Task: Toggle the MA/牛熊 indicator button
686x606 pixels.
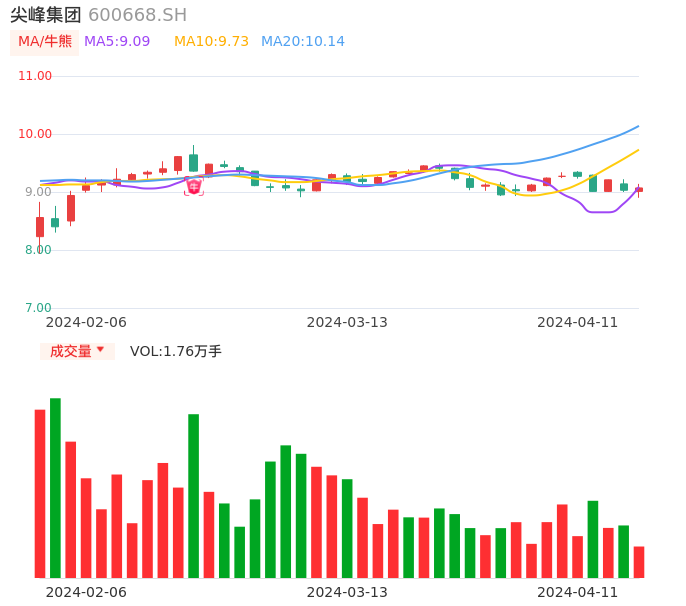Action: tap(45, 42)
